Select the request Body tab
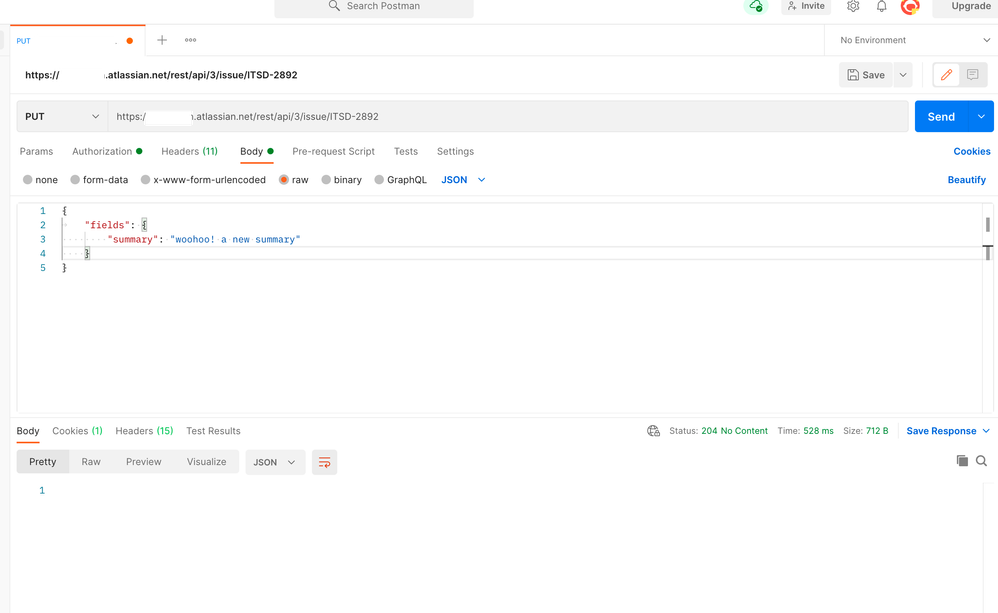 coord(257,151)
